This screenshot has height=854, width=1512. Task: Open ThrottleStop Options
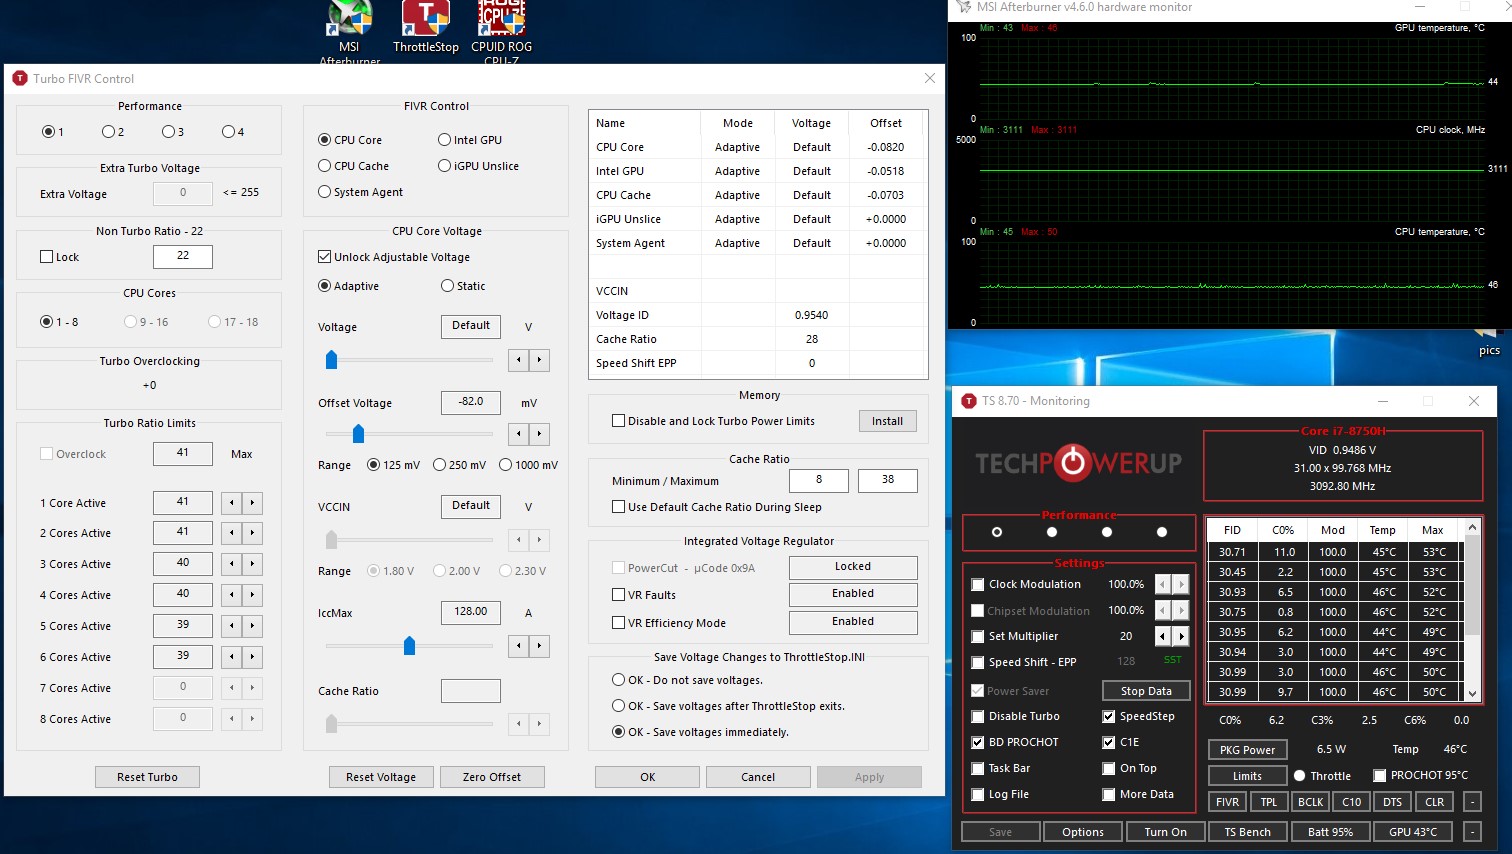(1083, 832)
